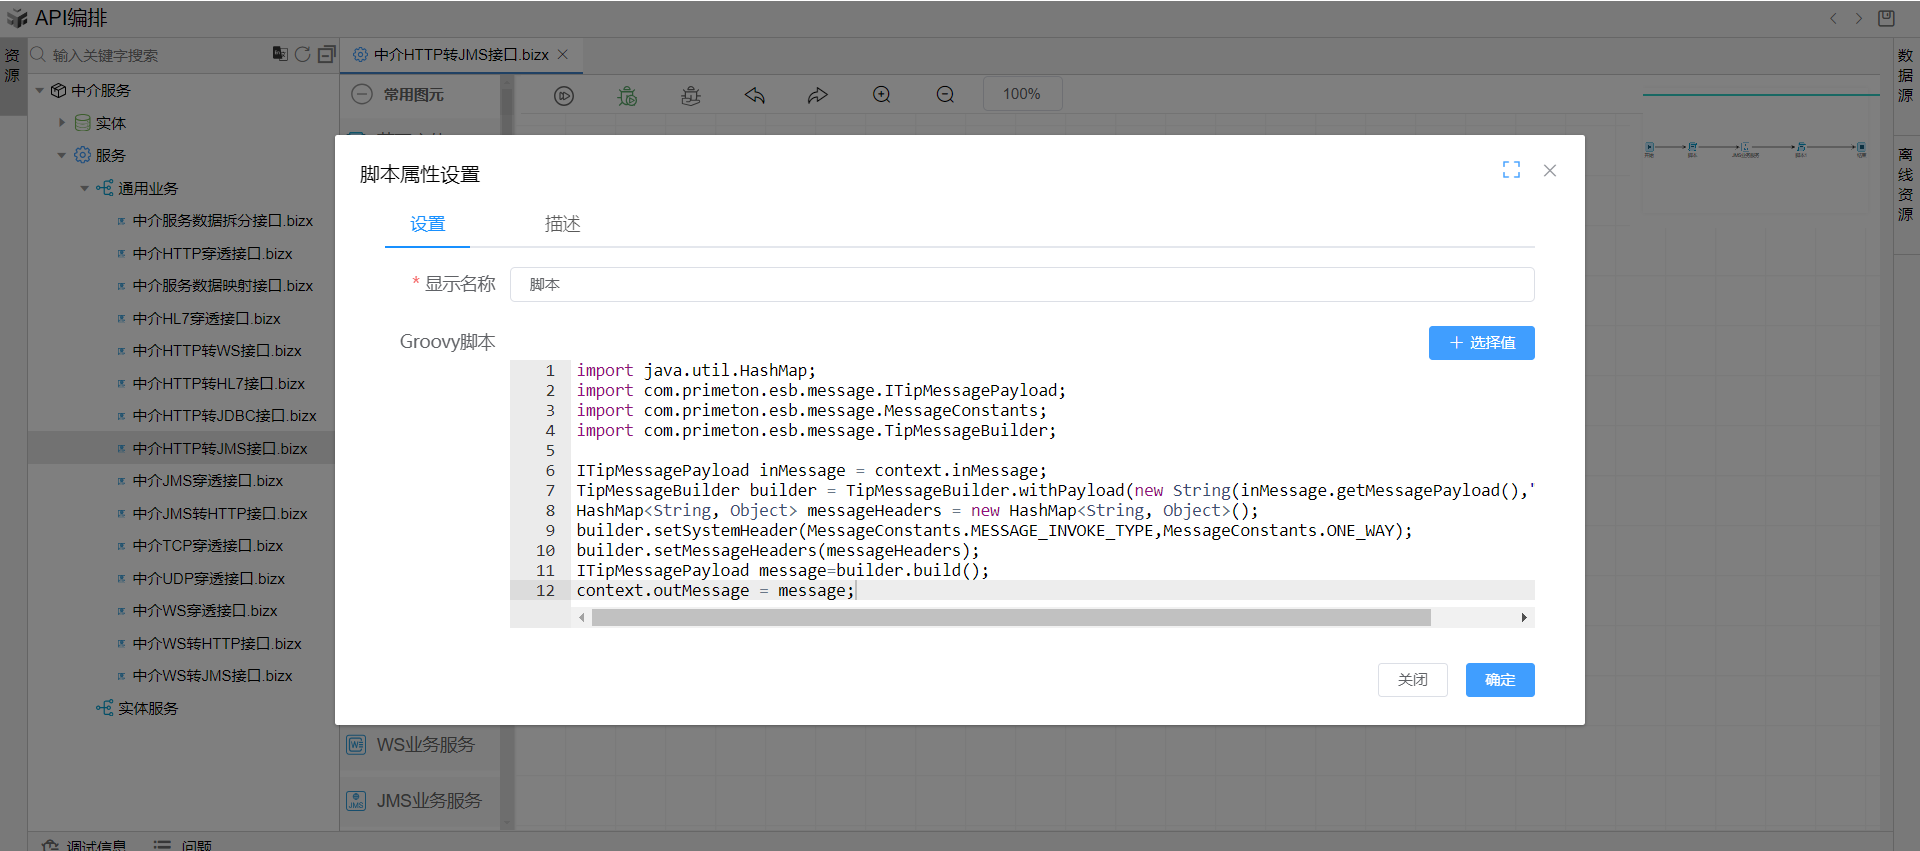
Task: Click the 显示名称 input field
Action: 1021,284
